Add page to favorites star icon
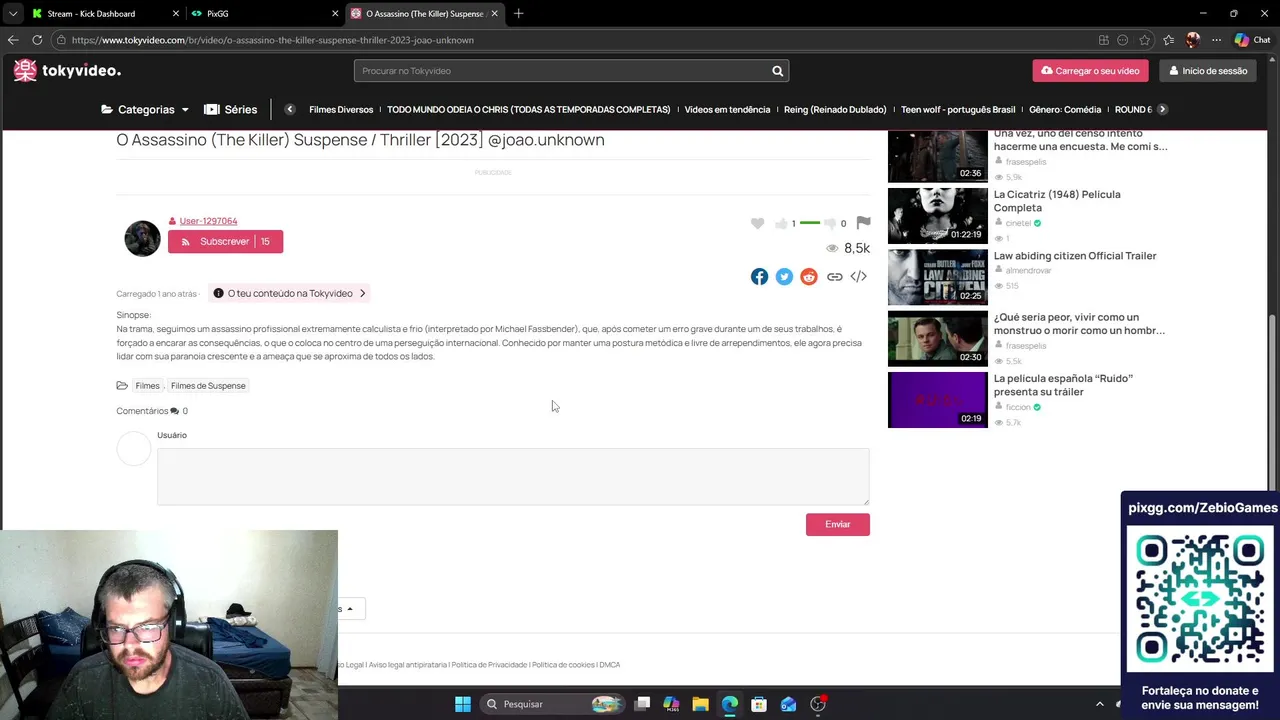Image resolution: width=1280 pixels, height=720 pixels. pos(1145,40)
